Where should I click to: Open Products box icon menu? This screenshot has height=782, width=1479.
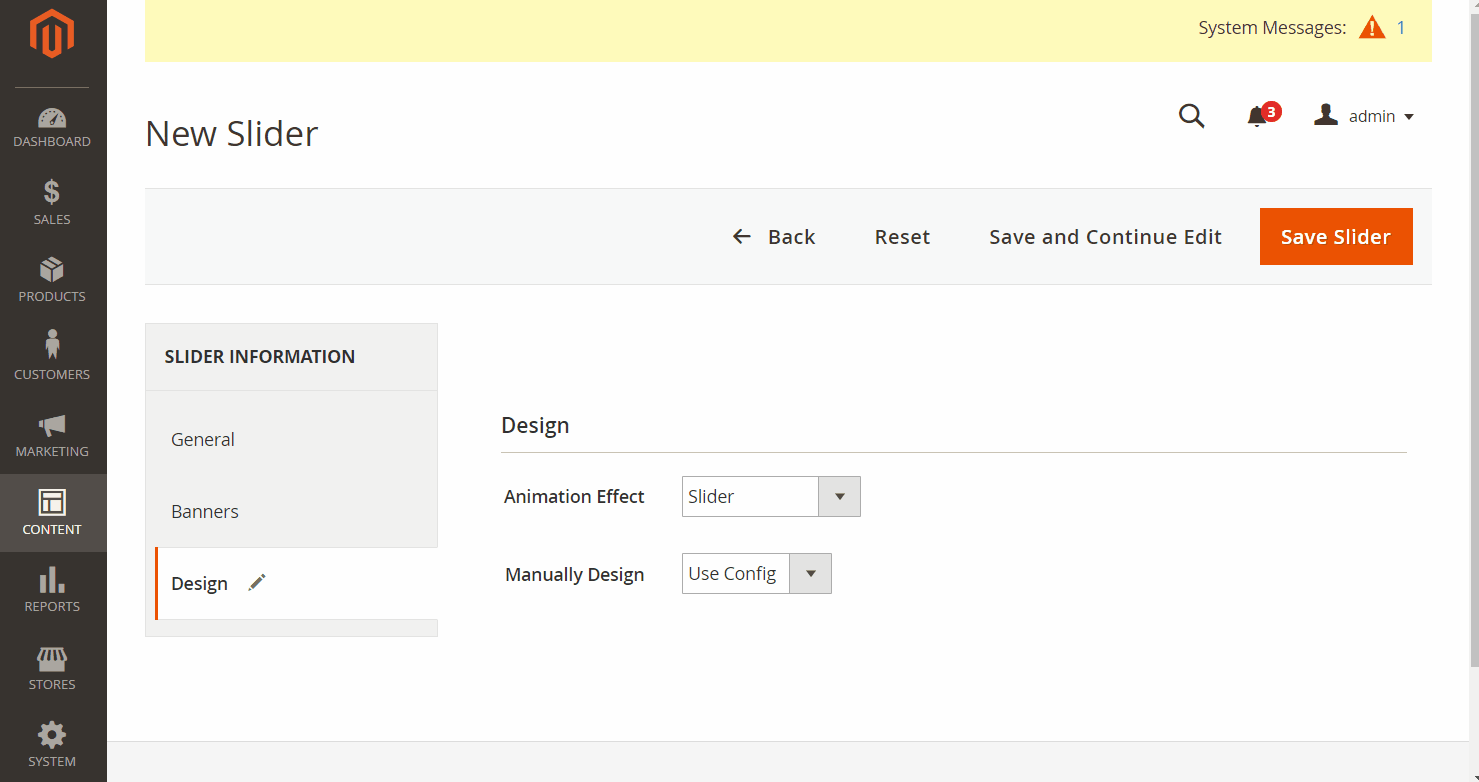[x=52, y=270]
